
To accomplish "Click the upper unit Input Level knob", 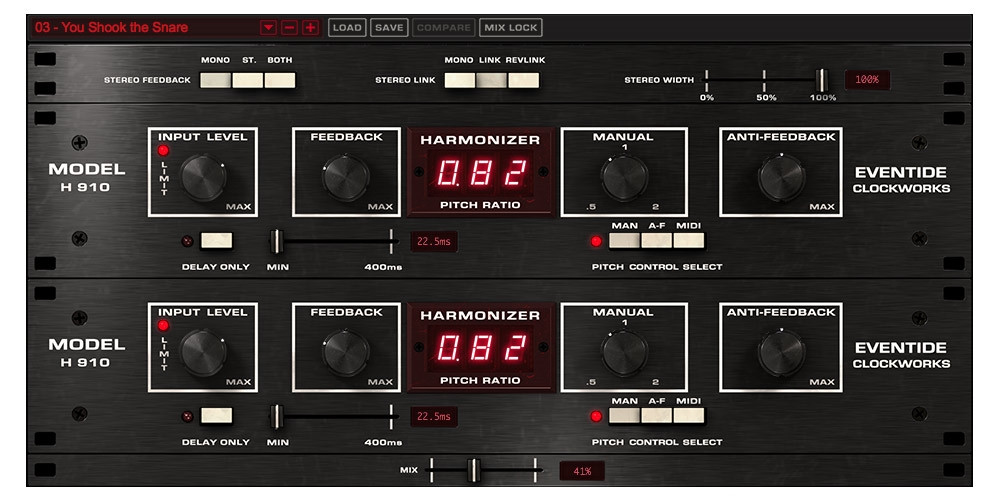I will pos(203,178).
